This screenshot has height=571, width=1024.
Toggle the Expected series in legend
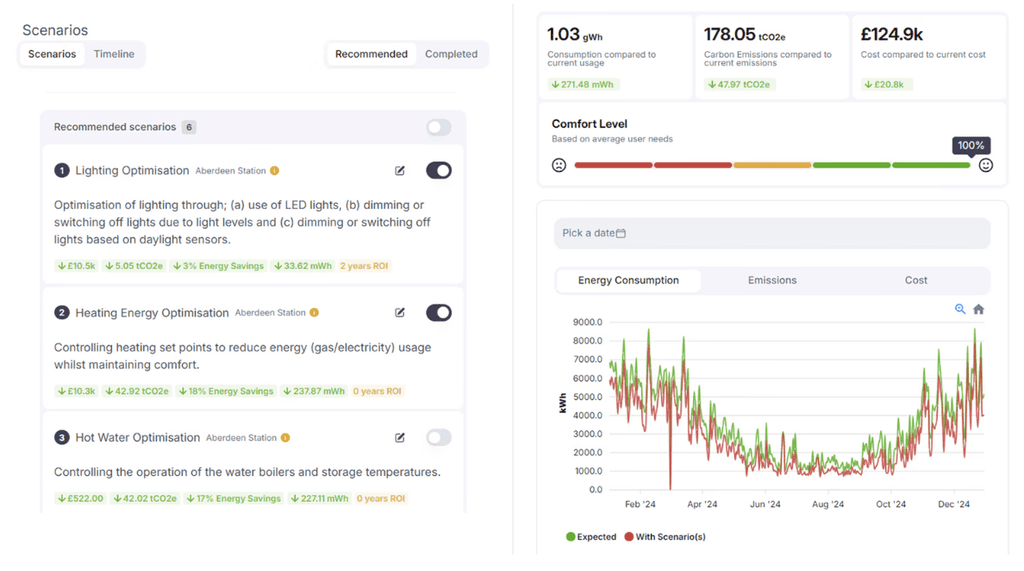point(591,537)
